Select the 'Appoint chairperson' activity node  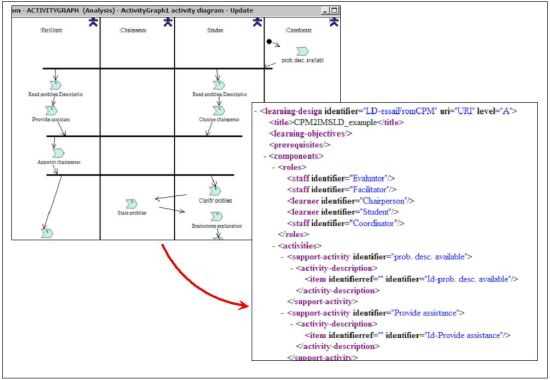[58, 153]
